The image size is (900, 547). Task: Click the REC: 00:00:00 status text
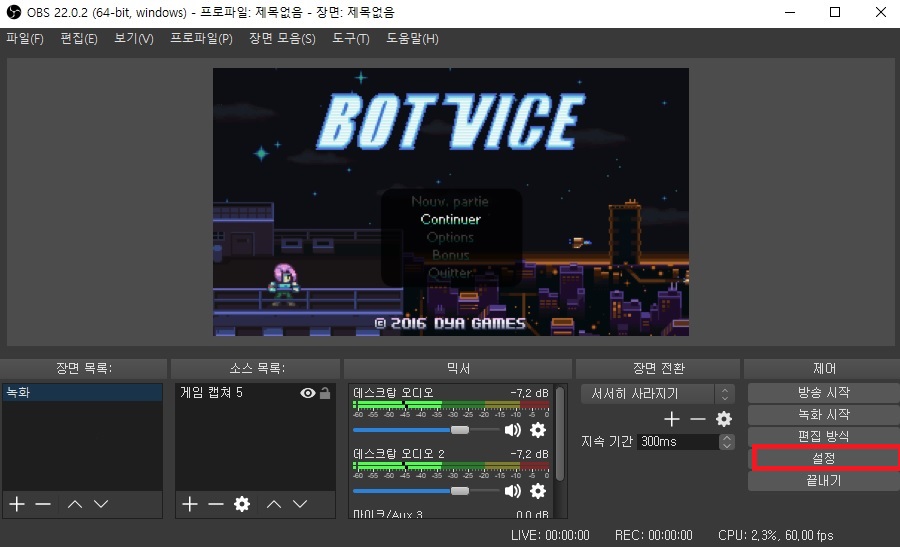click(x=654, y=536)
